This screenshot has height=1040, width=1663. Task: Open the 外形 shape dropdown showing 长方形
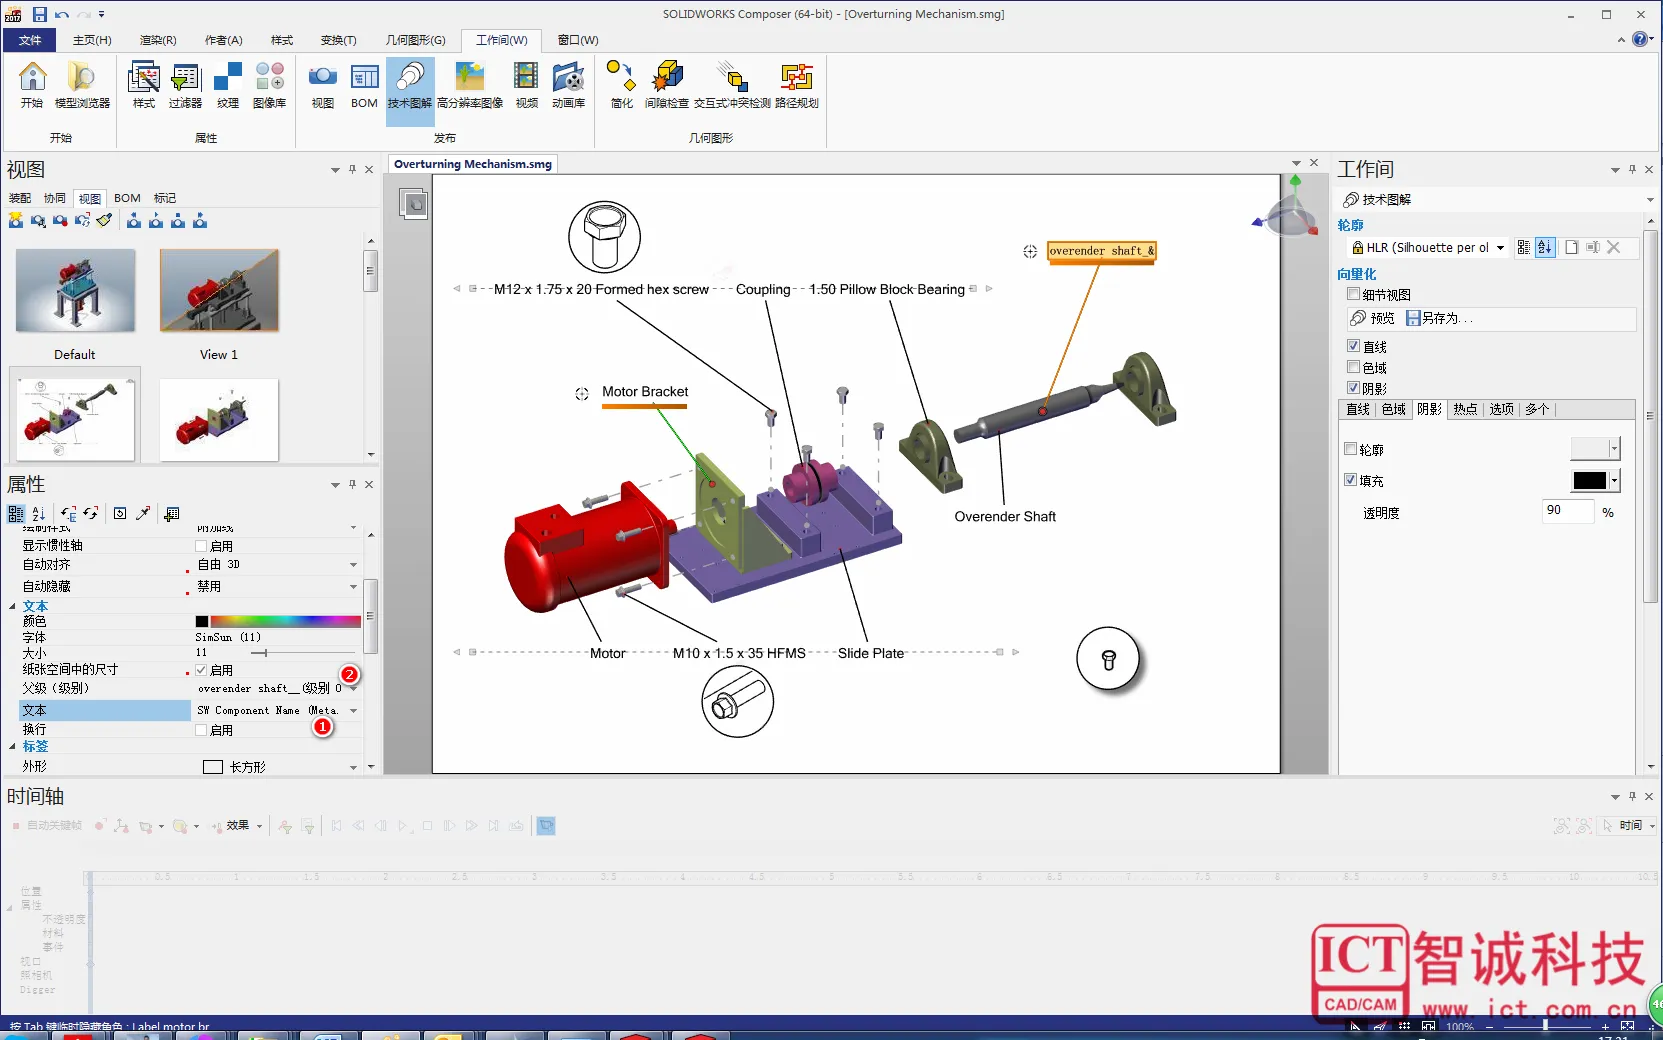(353, 767)
